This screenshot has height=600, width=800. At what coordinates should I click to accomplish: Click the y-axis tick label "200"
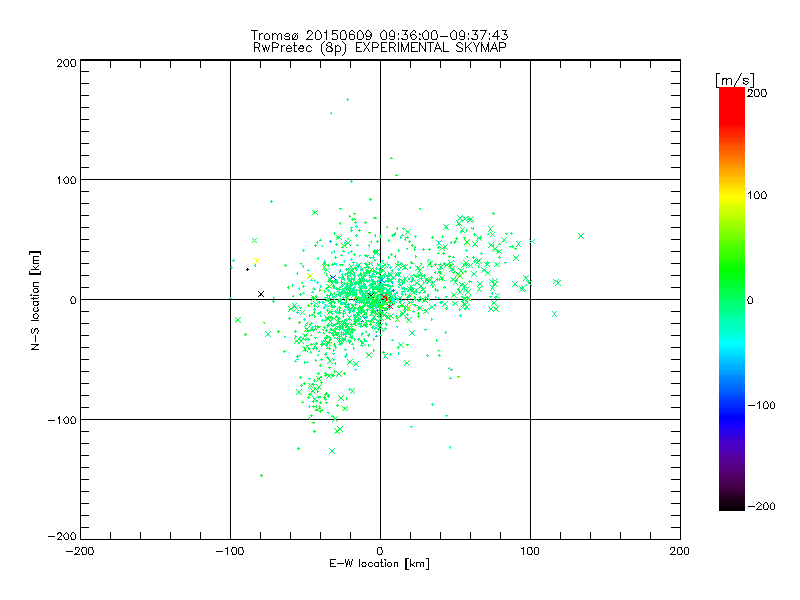click(x=66, y=63)
